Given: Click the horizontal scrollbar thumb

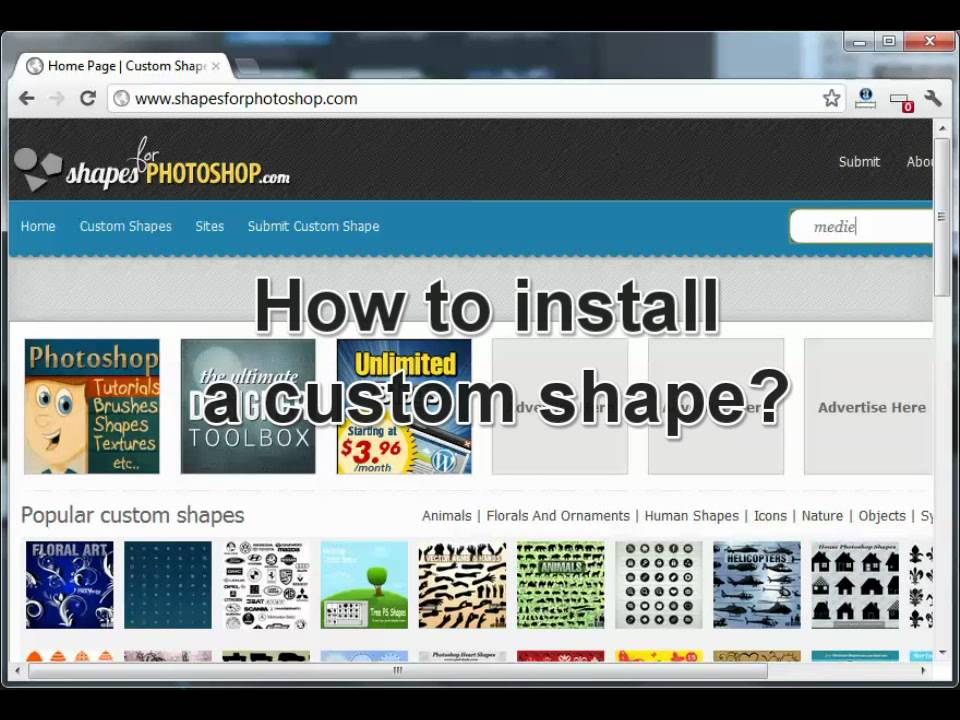Looking at the screenshot, I should tap(398, 670).
